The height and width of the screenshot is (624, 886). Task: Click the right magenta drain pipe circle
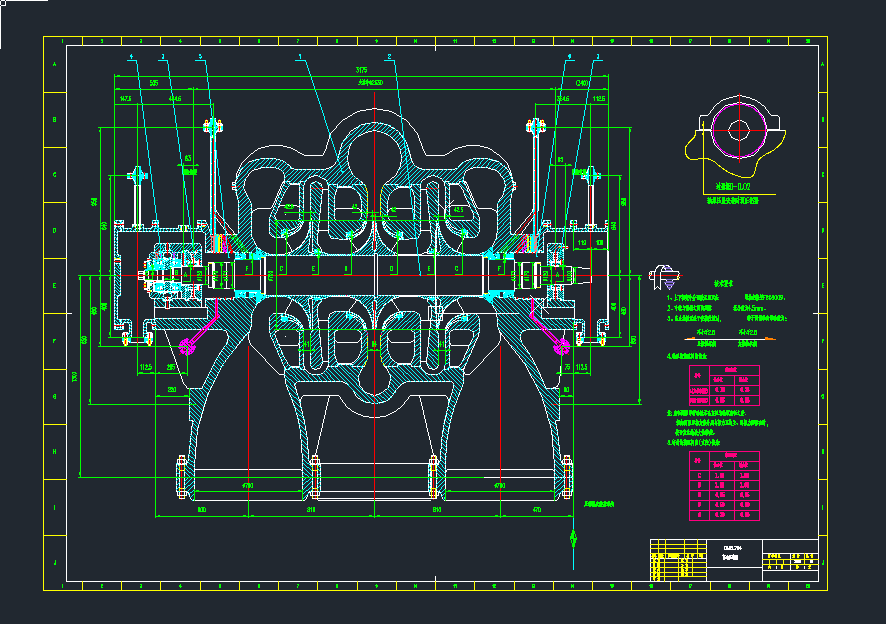[x=561, y=345]
